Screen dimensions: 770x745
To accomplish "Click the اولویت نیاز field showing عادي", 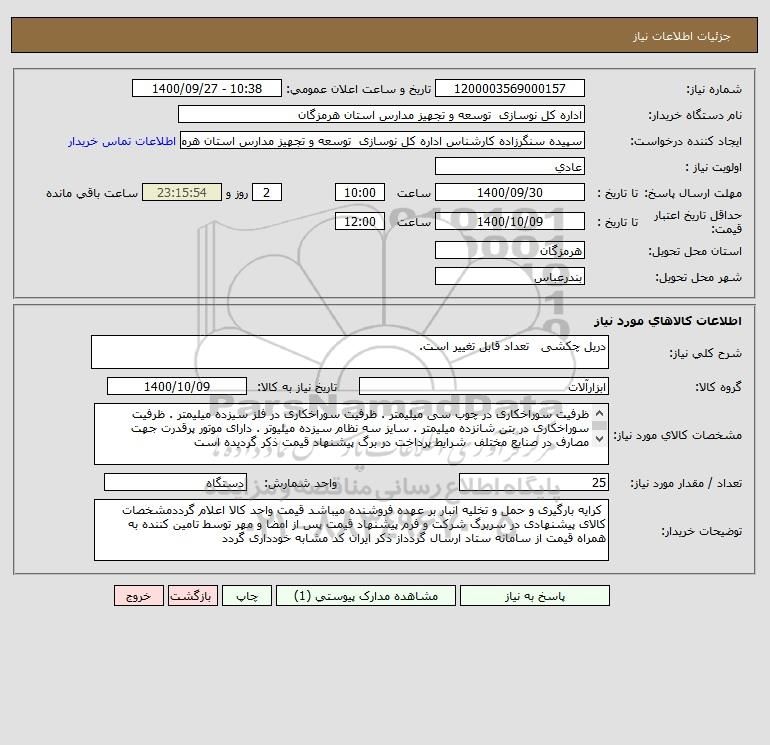I will pos(510,166).
